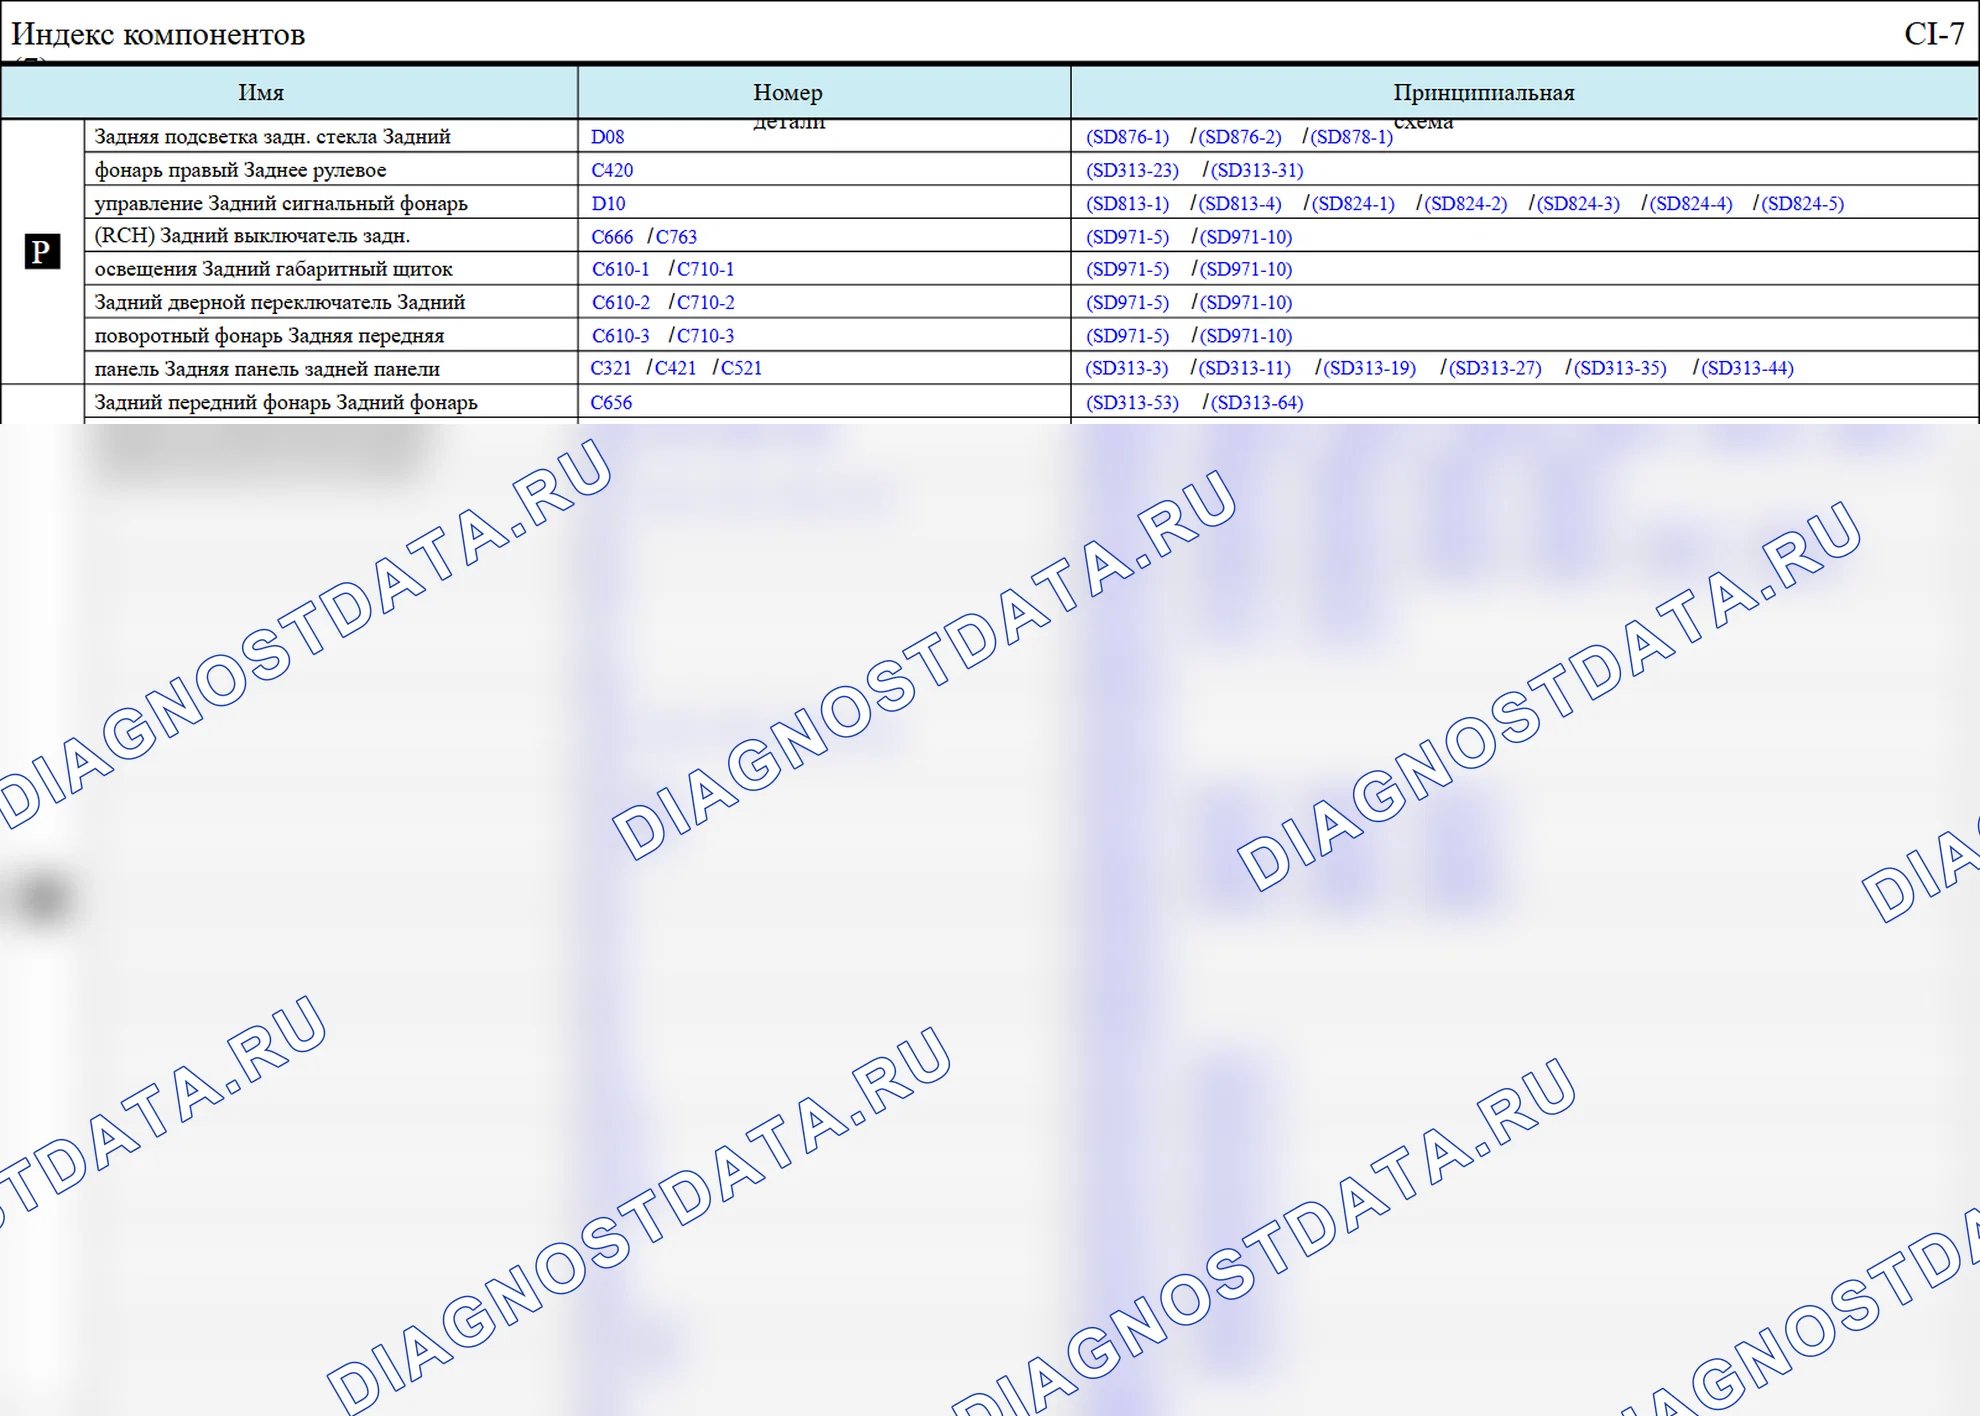
Task: Click the 'освещения Задний габаритный щиток' name
Action: pyautogui.click(x=273, y=269)
